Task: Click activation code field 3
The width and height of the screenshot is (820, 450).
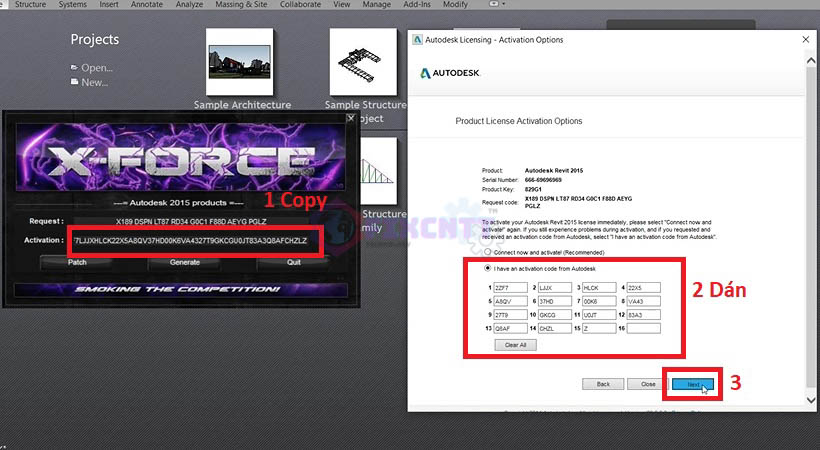Action: [599, 288]
